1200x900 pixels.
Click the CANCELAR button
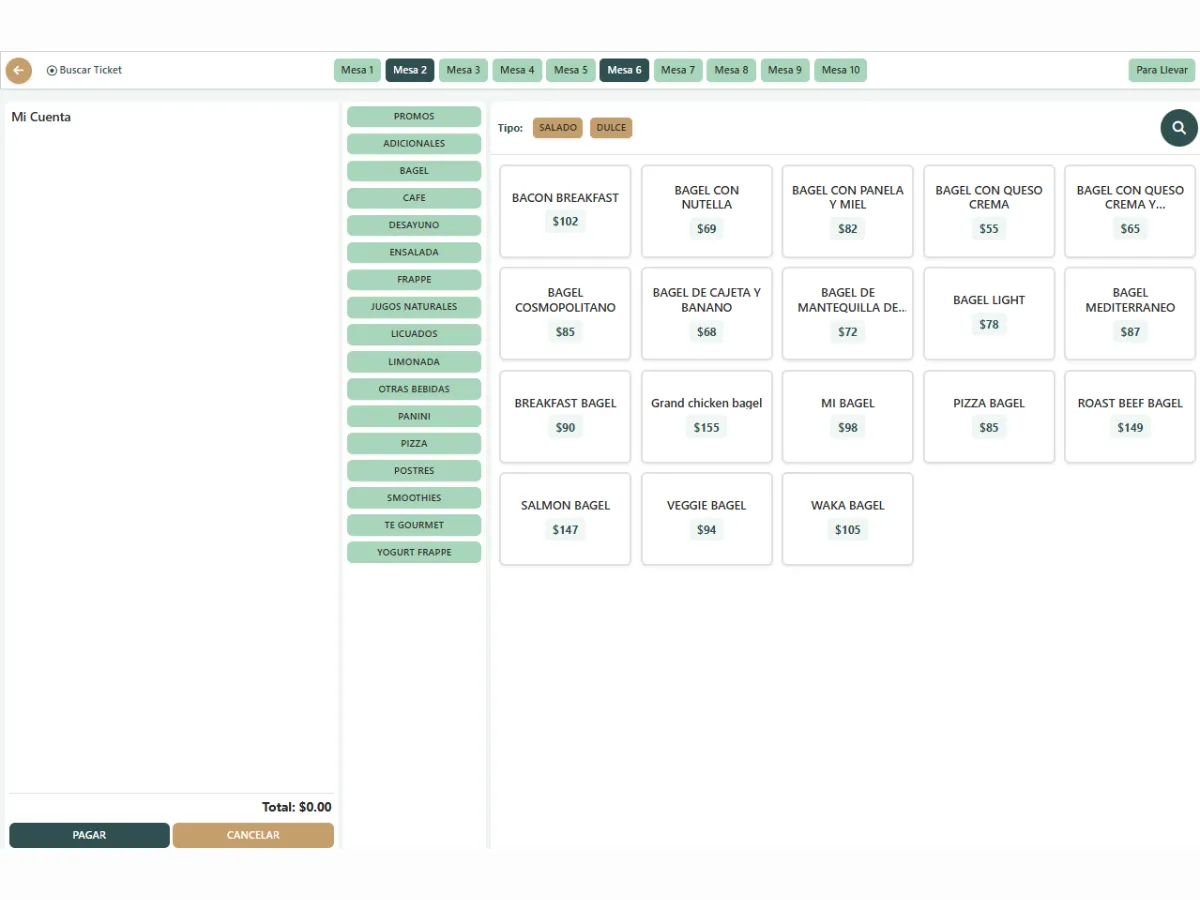click(253, 835)
